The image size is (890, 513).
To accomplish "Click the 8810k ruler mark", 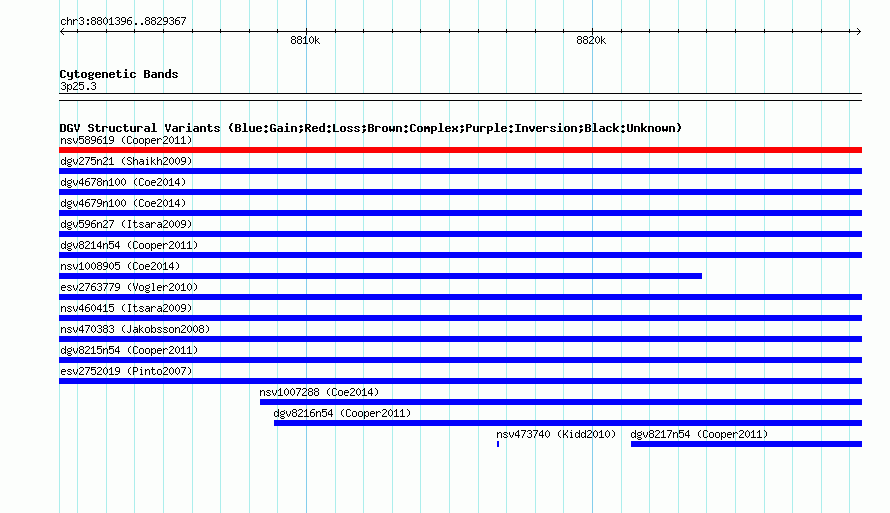I will (x=305, y=40).
